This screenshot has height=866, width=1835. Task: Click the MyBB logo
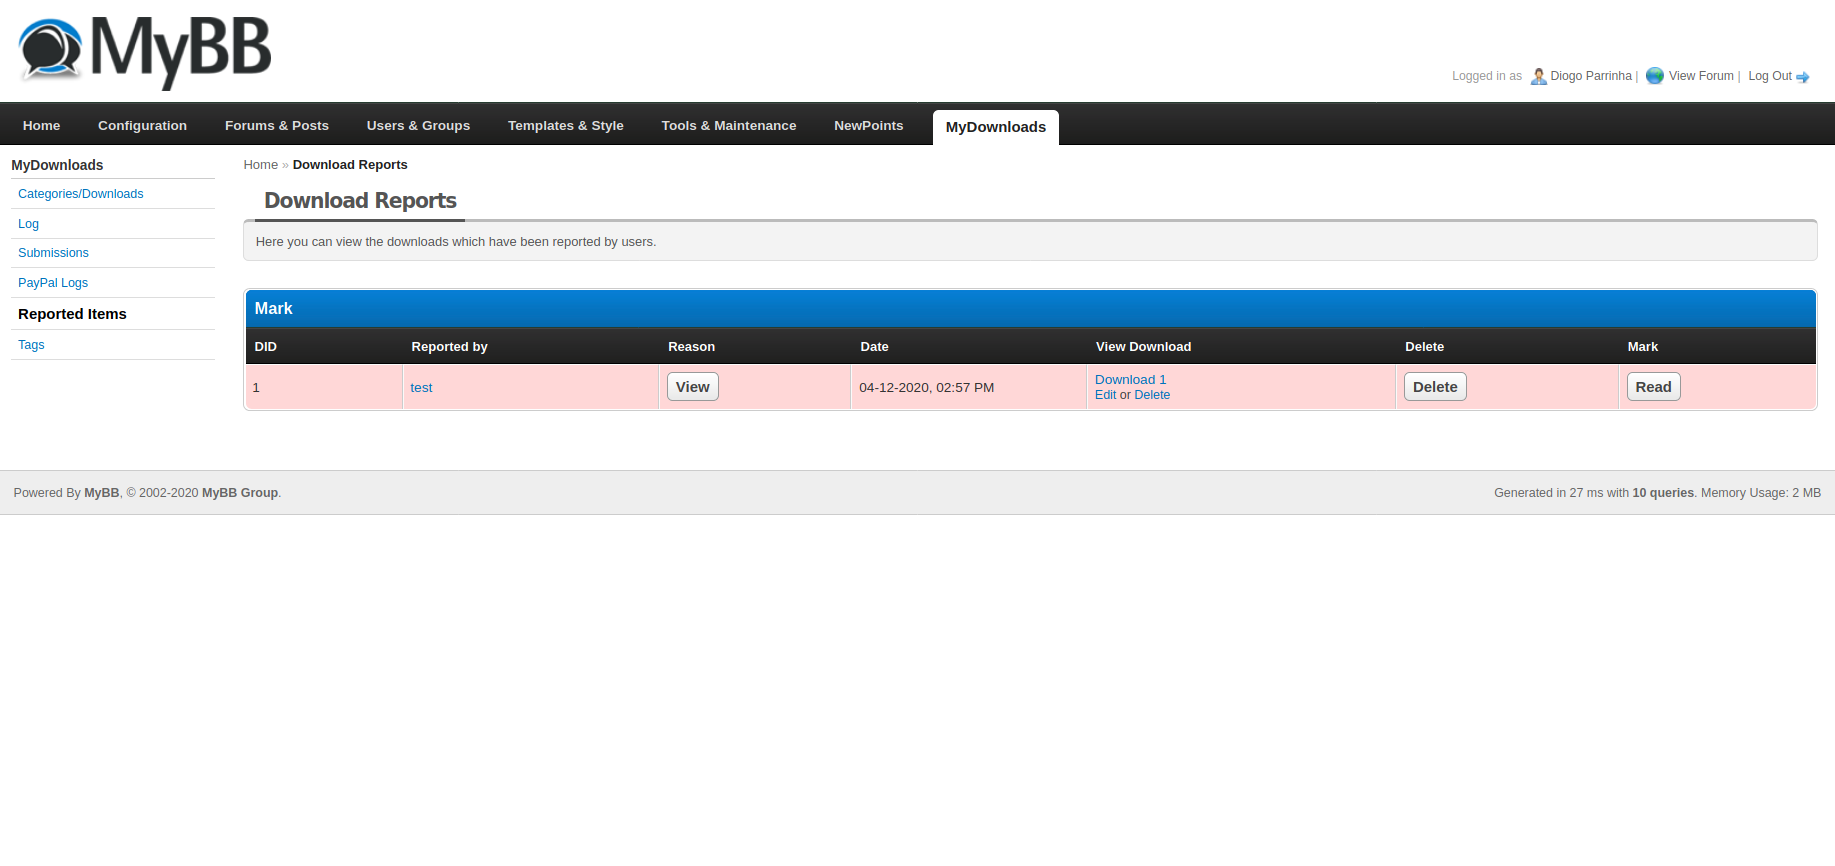[146, 51]
